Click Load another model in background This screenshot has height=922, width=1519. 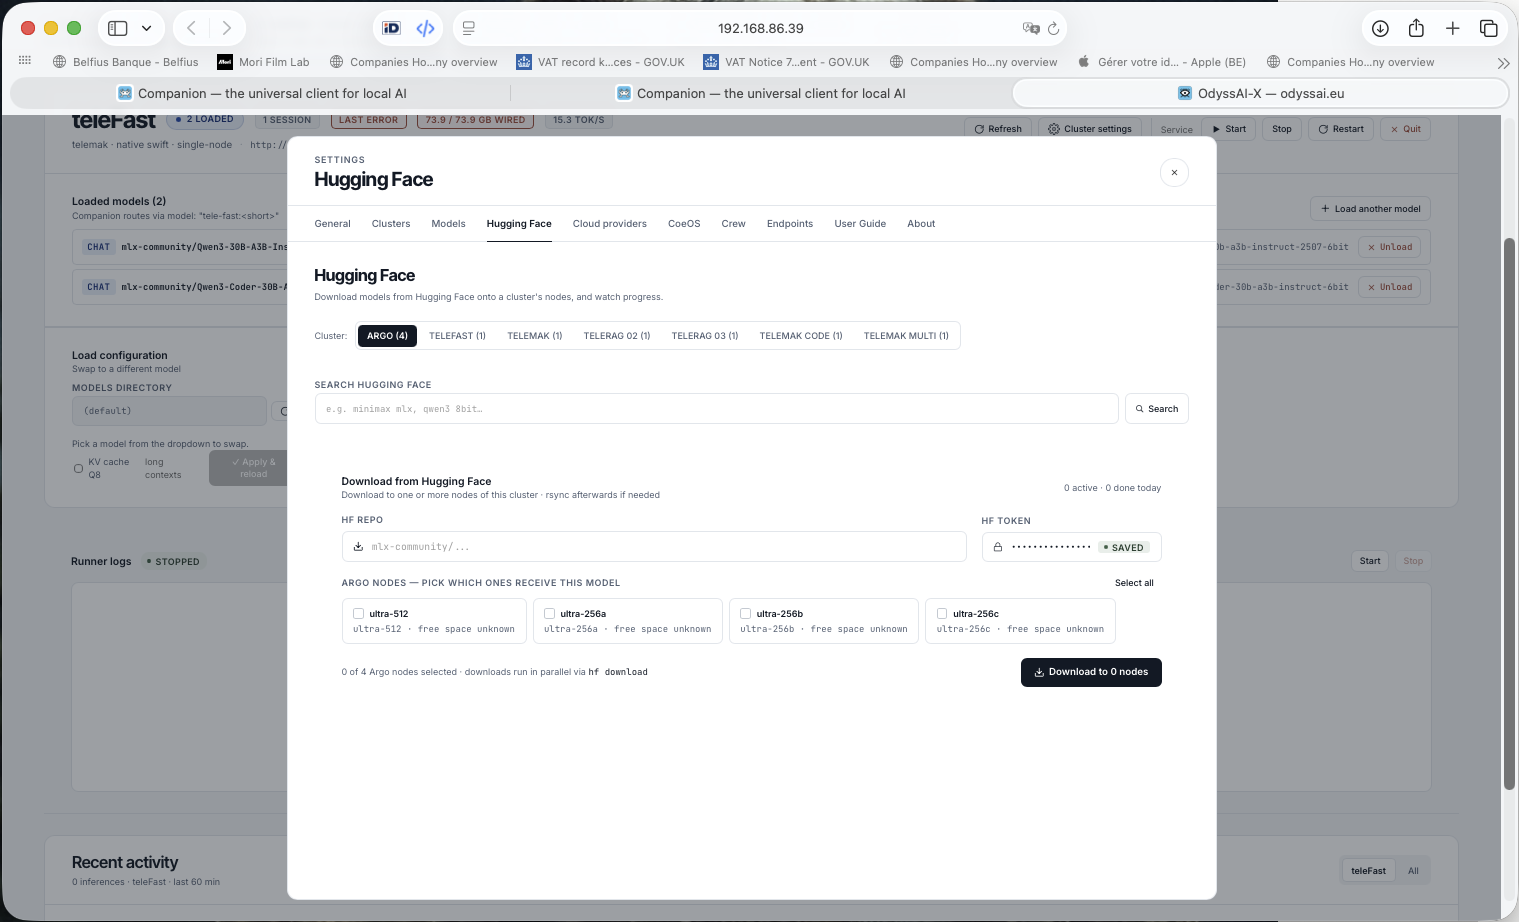[1370, 209]
